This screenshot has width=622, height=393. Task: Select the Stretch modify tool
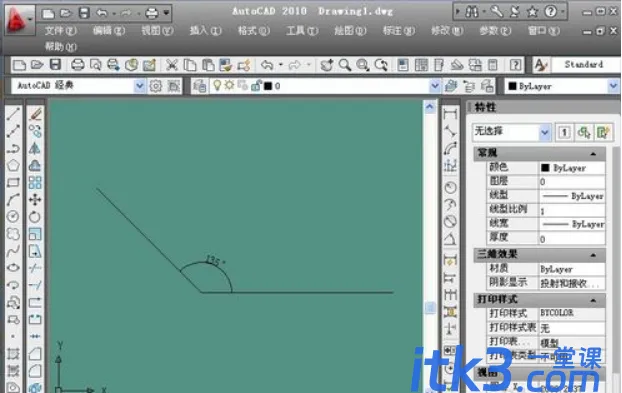tap(35, 251)
